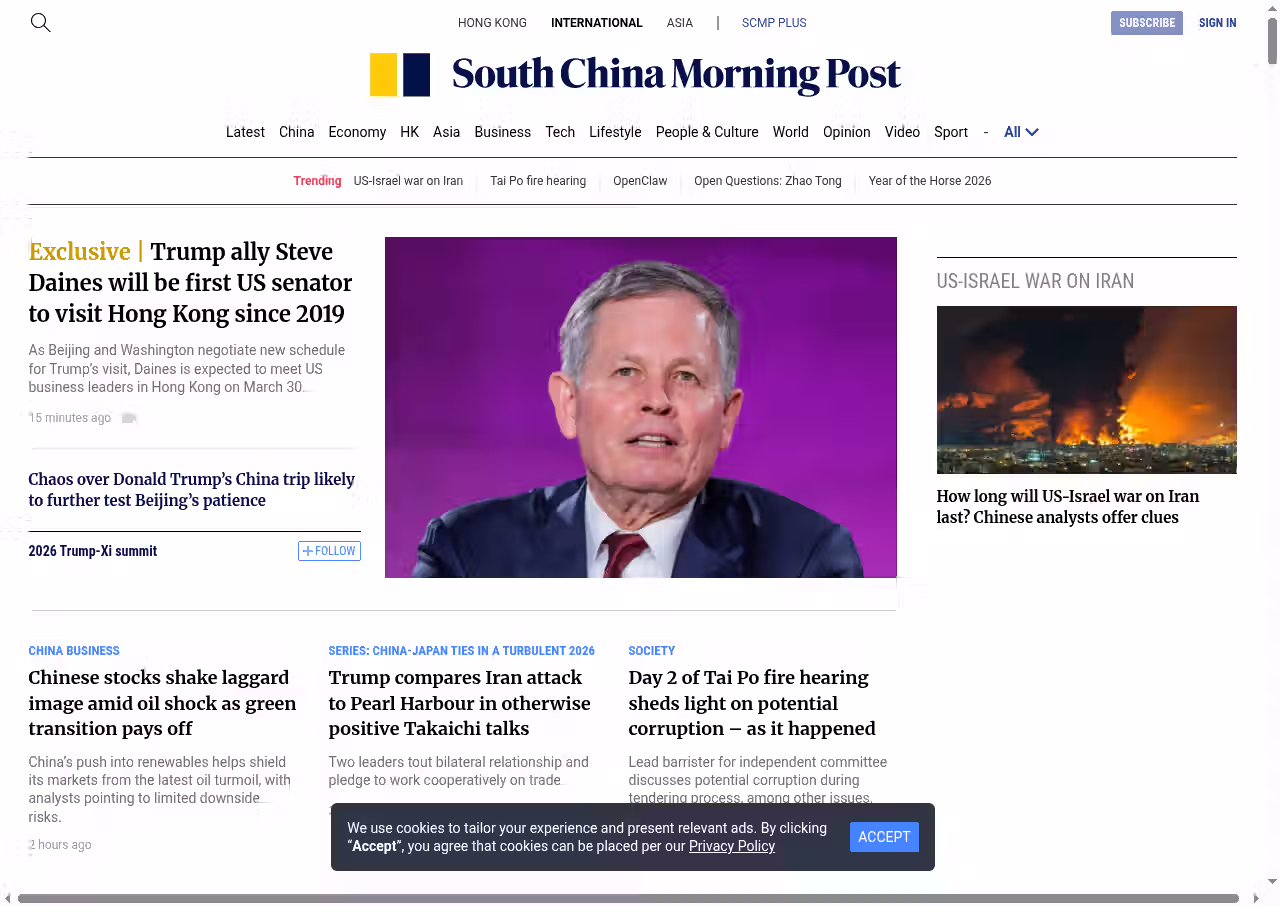Open the People & Culture section

pos(707,132)
